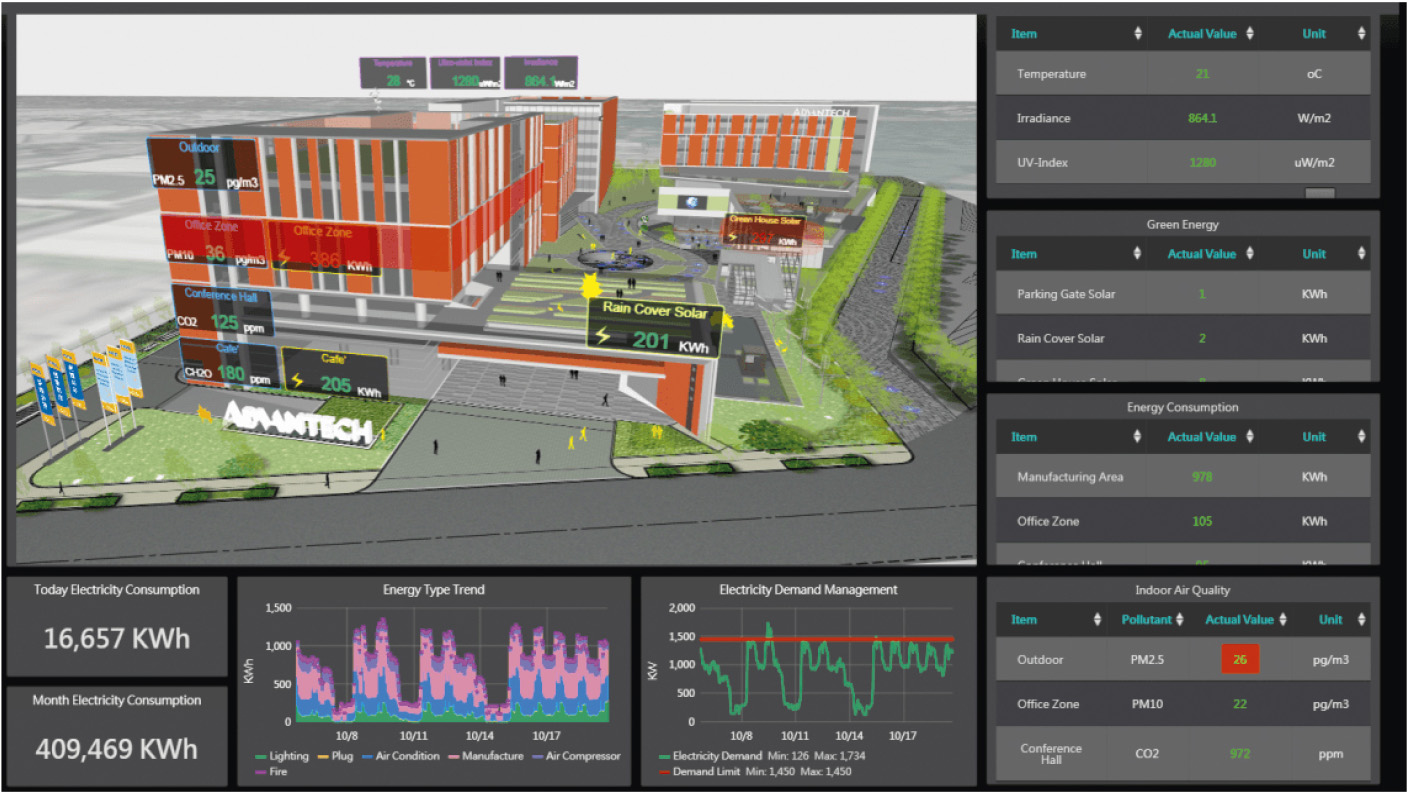Select the Irradiance row value 864.1
1409x794 pixels.
pos(1202,118)
